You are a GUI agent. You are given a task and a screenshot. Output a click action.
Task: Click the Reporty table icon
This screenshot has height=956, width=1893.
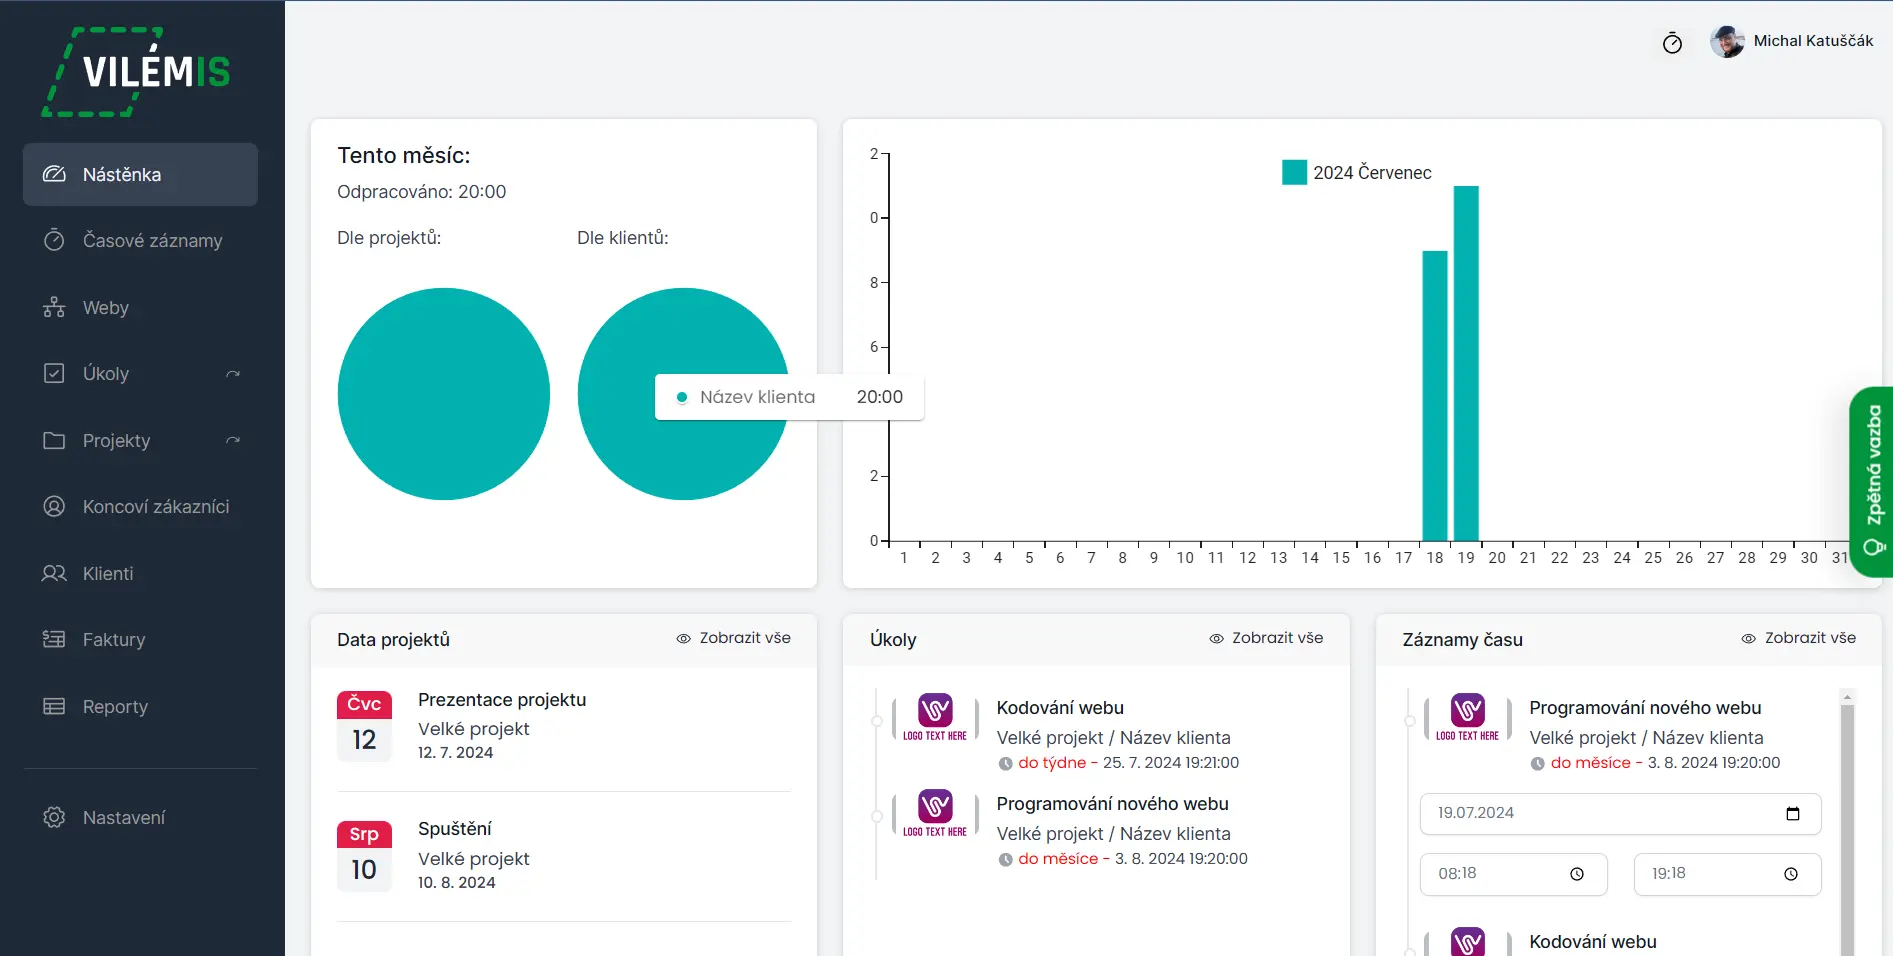(x=54, y=706)
